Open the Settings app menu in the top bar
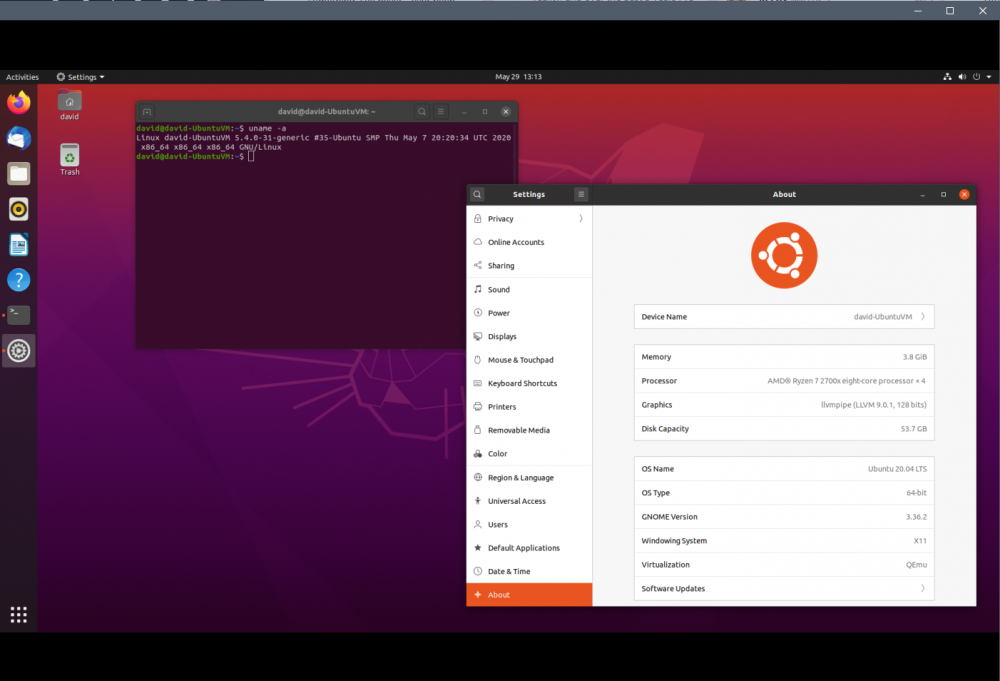1000x681 pixels. point(80,77)
